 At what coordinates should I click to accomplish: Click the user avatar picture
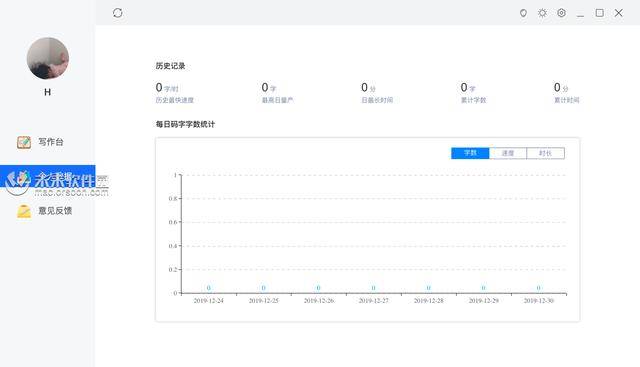tap(48, 58)
